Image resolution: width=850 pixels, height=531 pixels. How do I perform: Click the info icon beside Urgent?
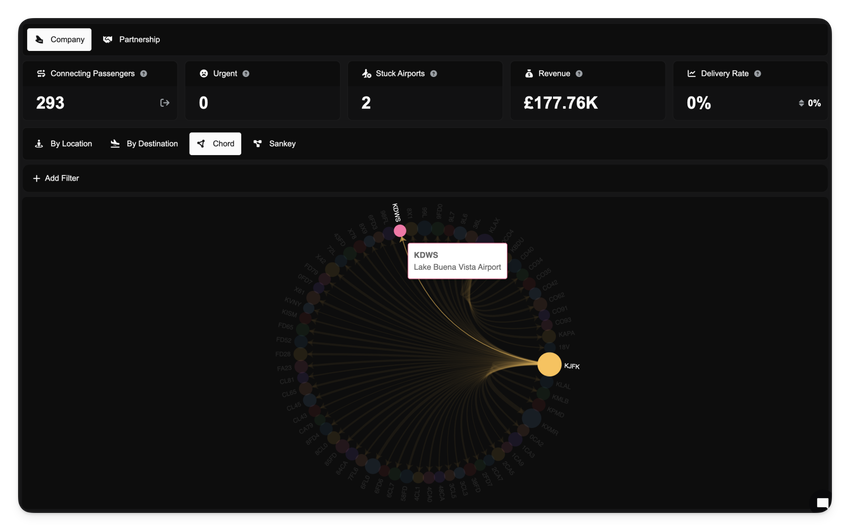(x=246, y=74)
